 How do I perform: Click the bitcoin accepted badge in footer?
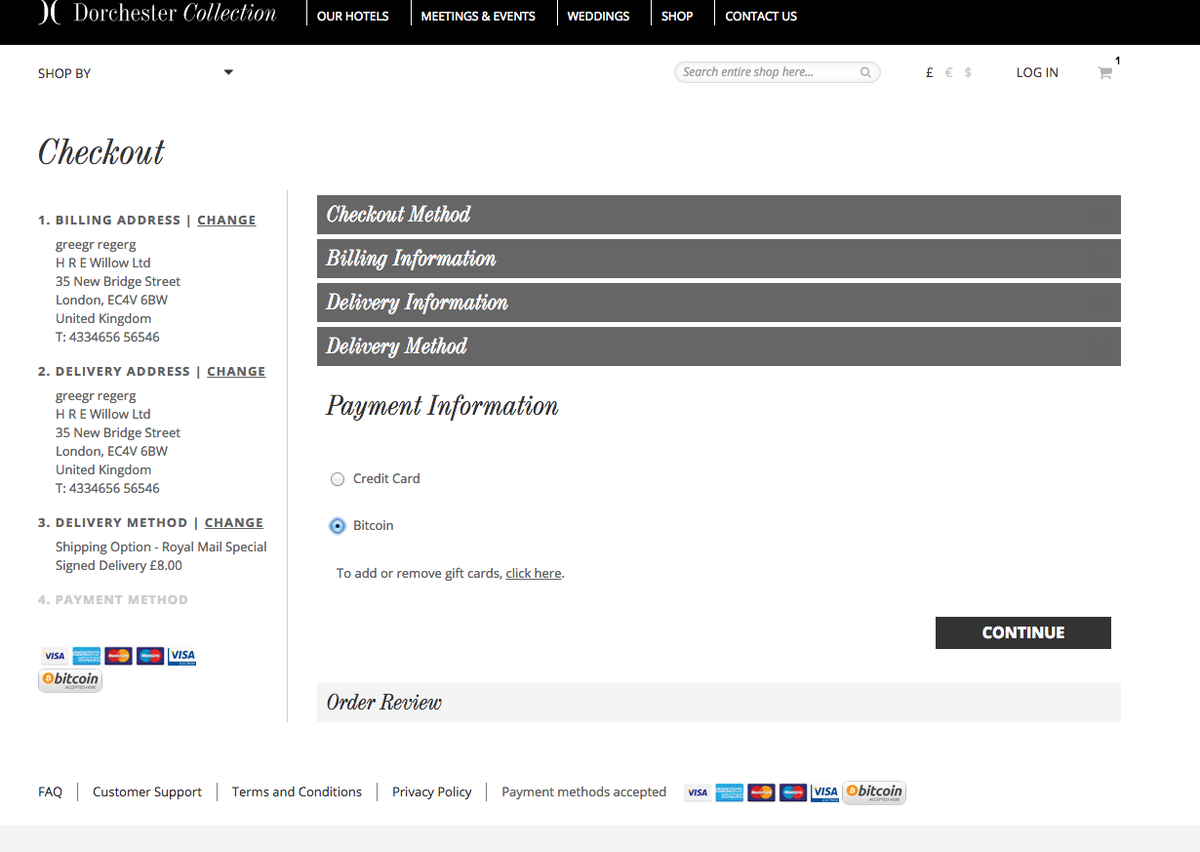point(874,792)
